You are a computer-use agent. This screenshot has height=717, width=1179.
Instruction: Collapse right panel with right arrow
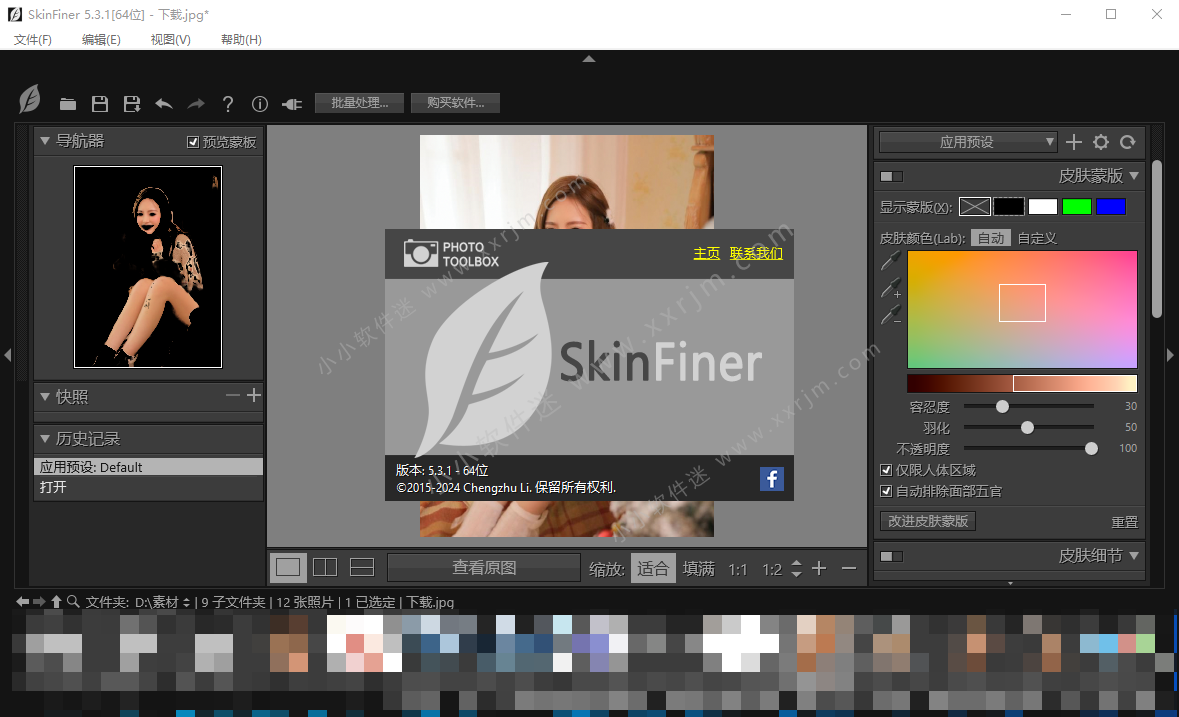tap(1170, 355)
